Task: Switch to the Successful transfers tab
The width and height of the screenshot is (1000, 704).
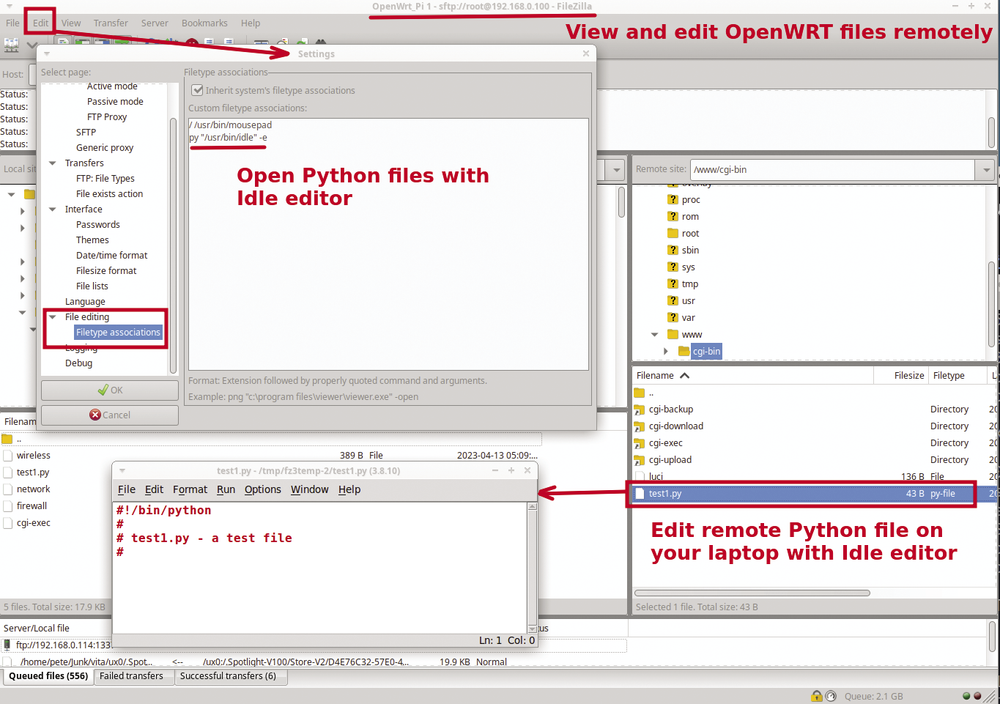Action: coord(228,676)
